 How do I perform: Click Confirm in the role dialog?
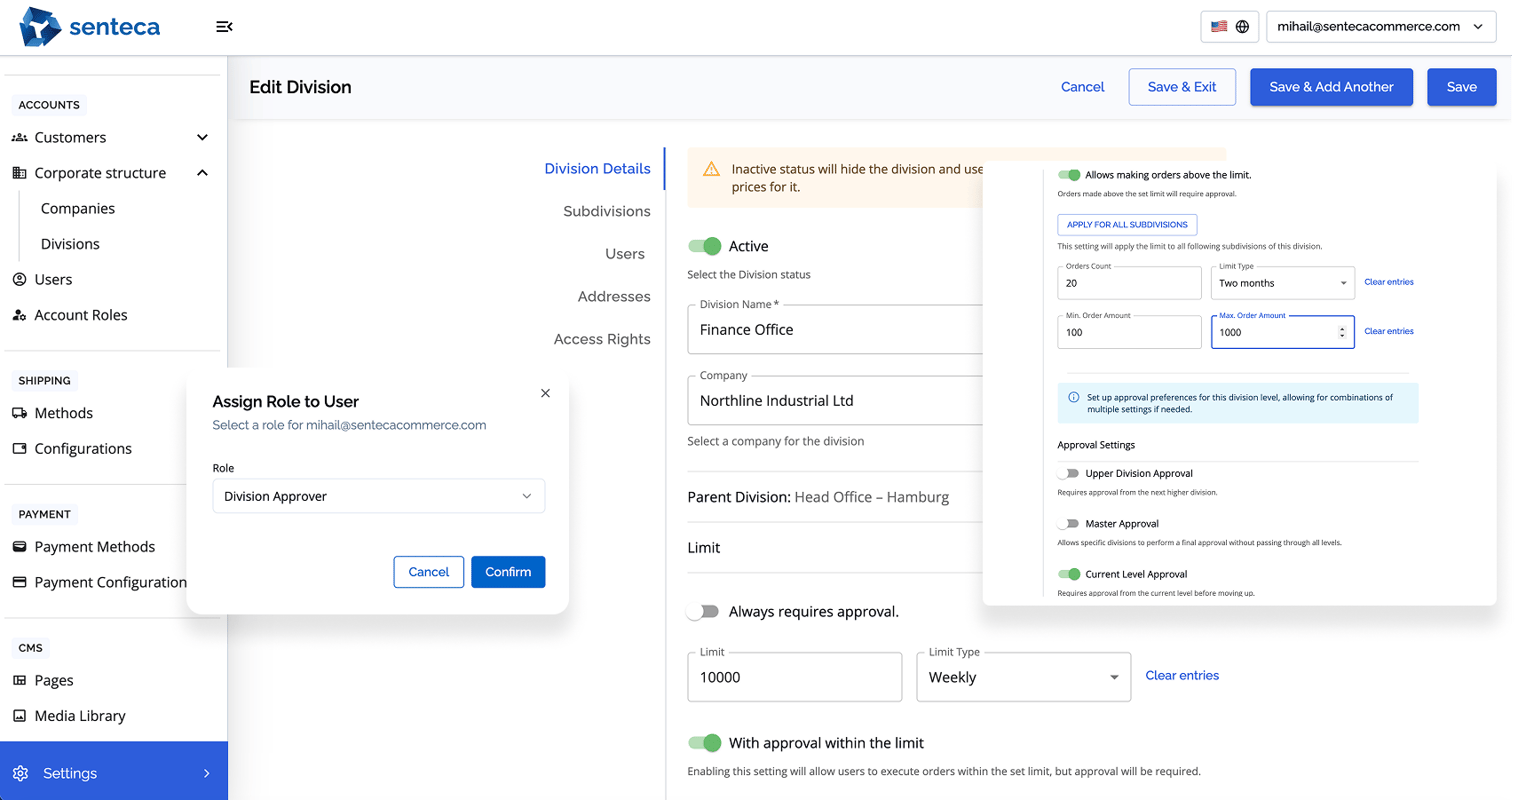point(508,572)
